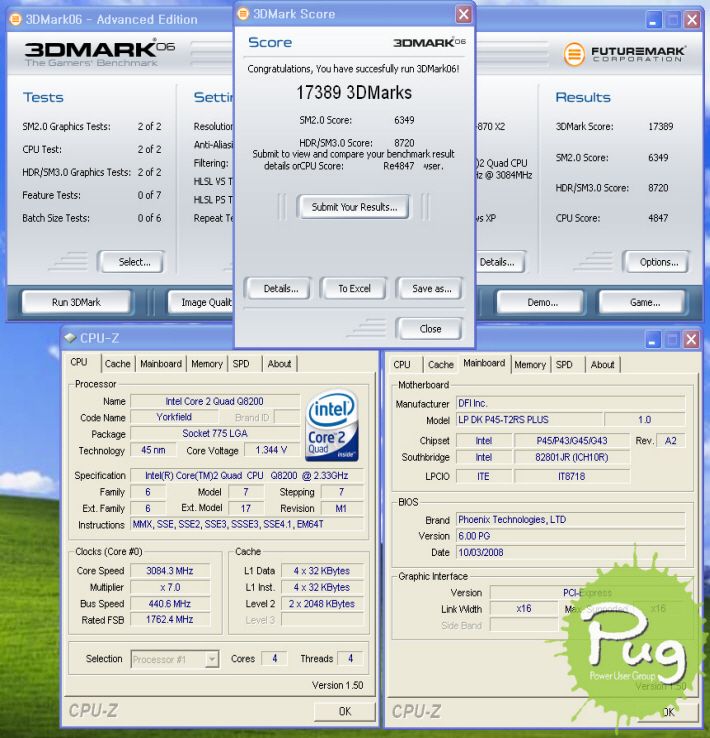Click Manufacturer field DFI Inc.
The image size is (710, 738).
point(570,403)
